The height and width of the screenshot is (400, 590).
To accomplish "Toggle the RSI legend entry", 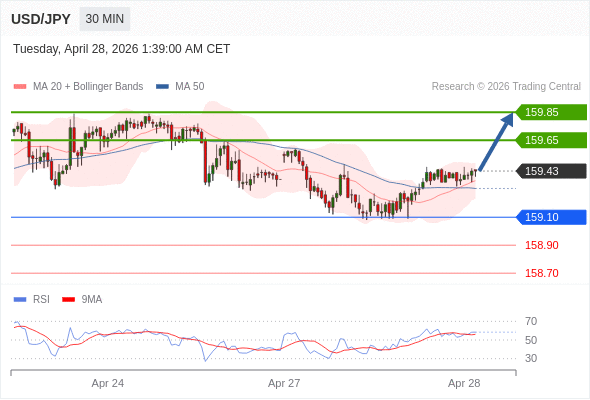I will coord(32,300).
